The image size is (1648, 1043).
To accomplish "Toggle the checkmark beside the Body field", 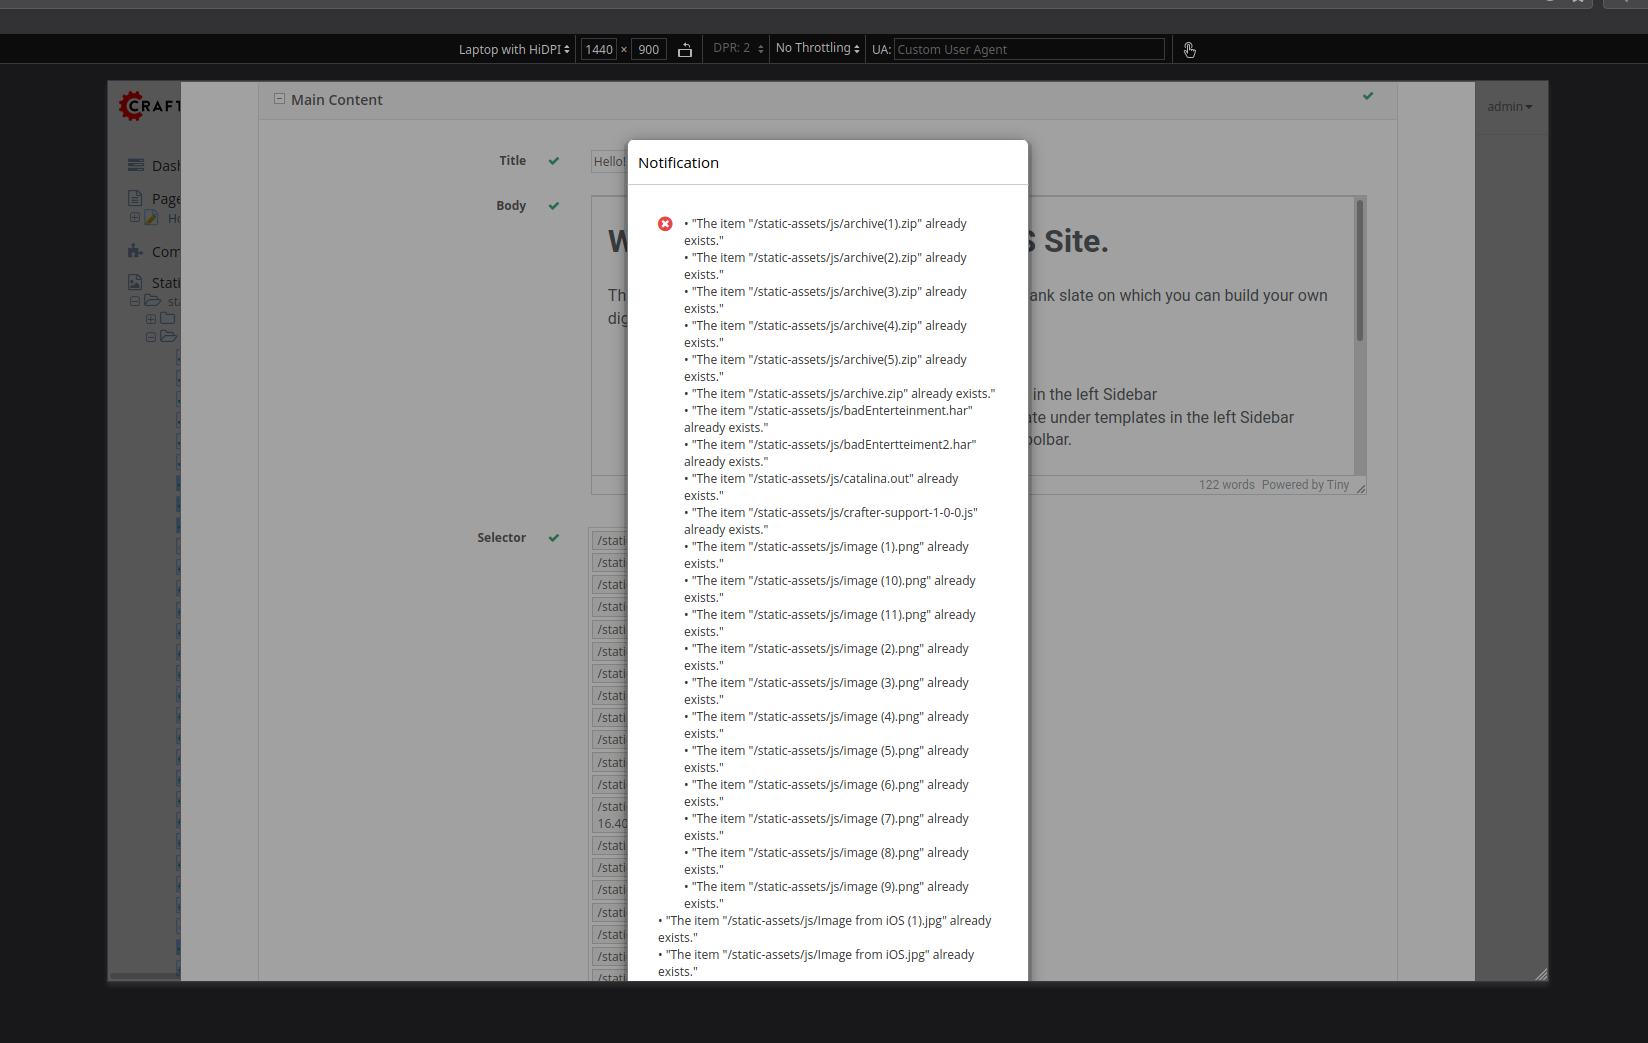I will 554,205.
